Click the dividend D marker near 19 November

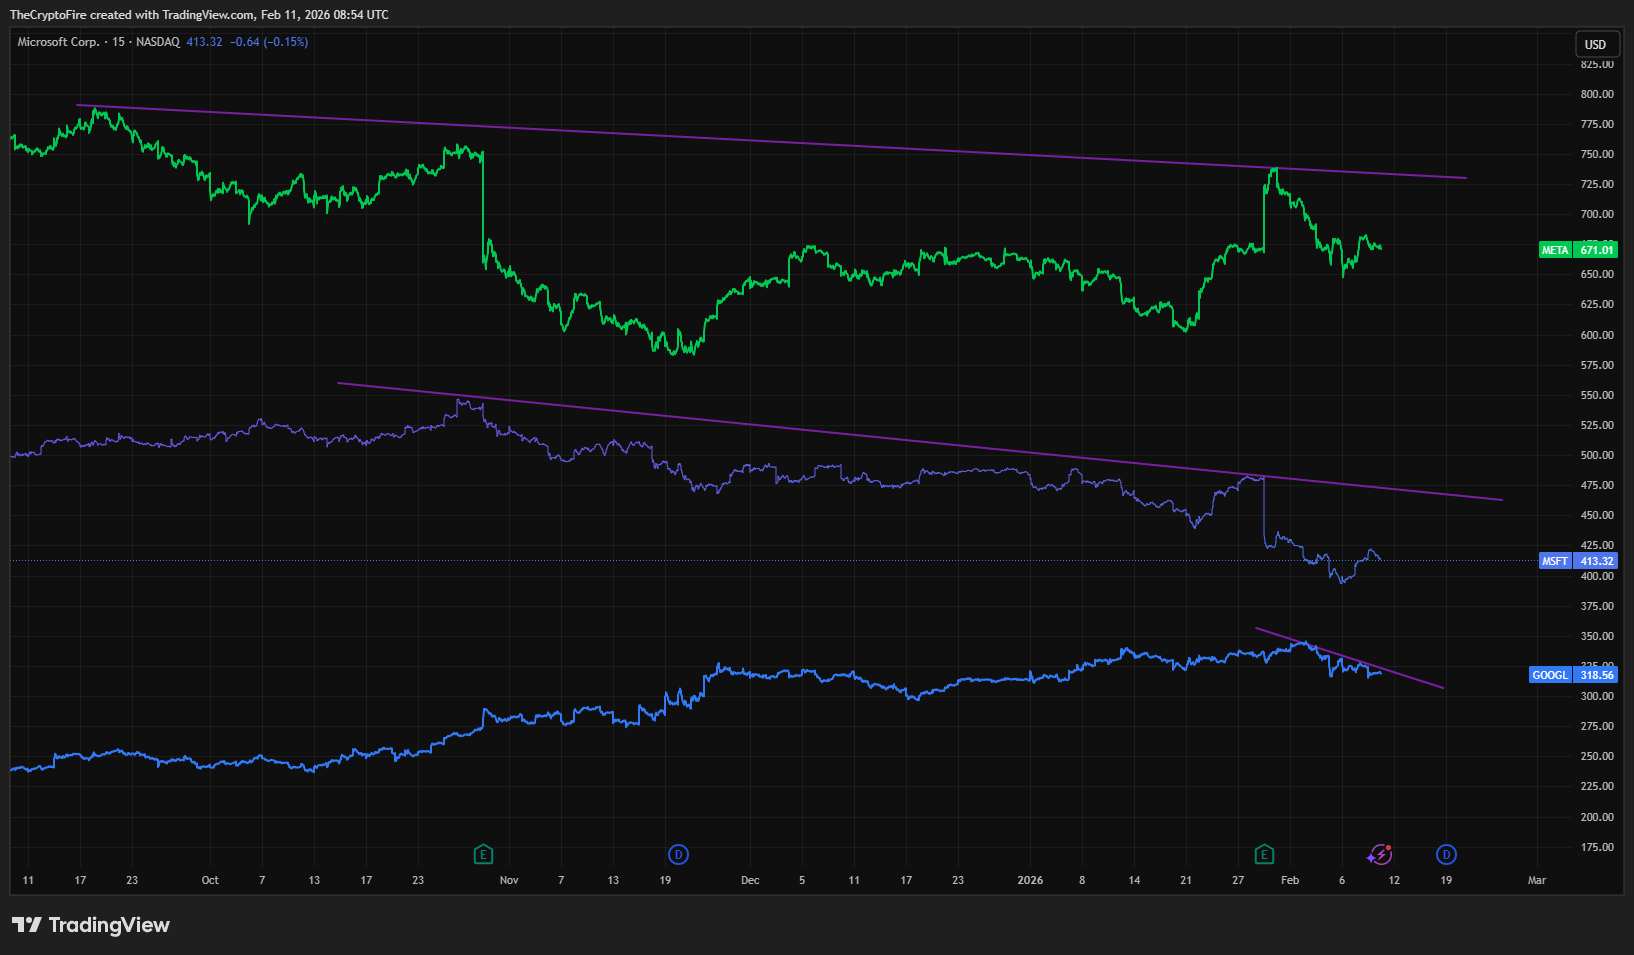pyautogui.click(x=679, y=854)
